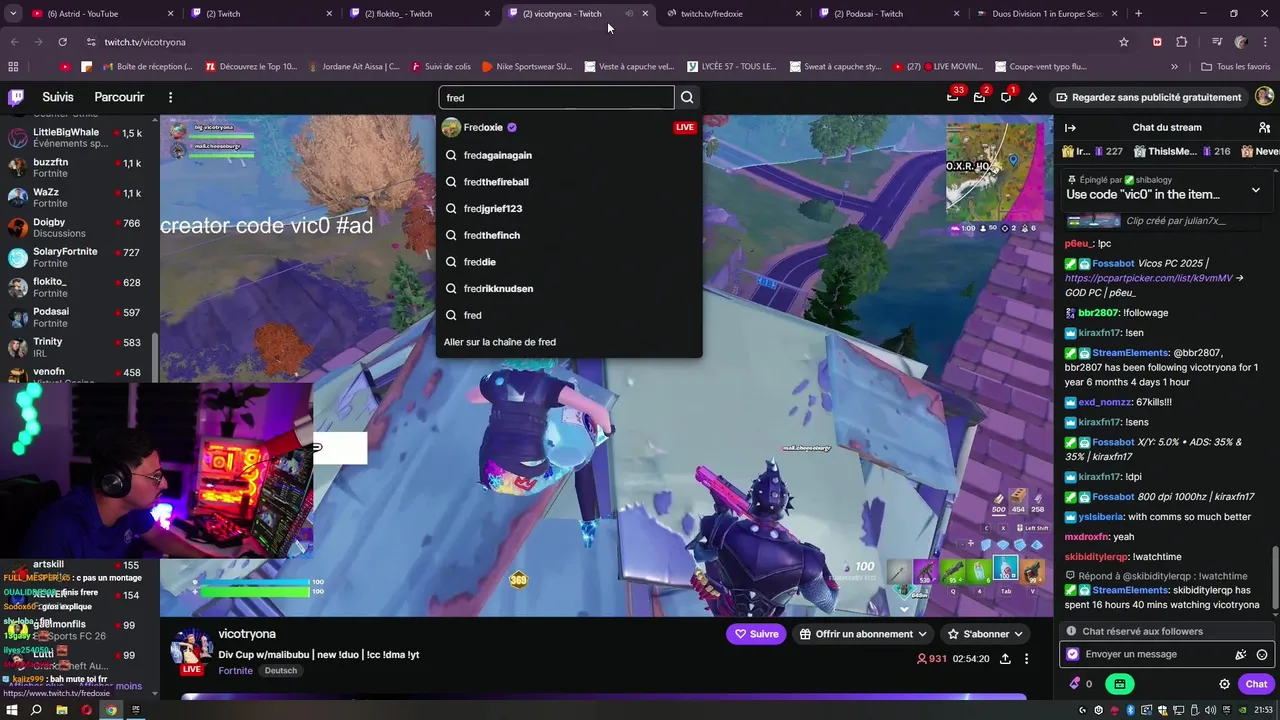
Task: Choose the fredthefireball search suggestion
Action: pos(569,182)
